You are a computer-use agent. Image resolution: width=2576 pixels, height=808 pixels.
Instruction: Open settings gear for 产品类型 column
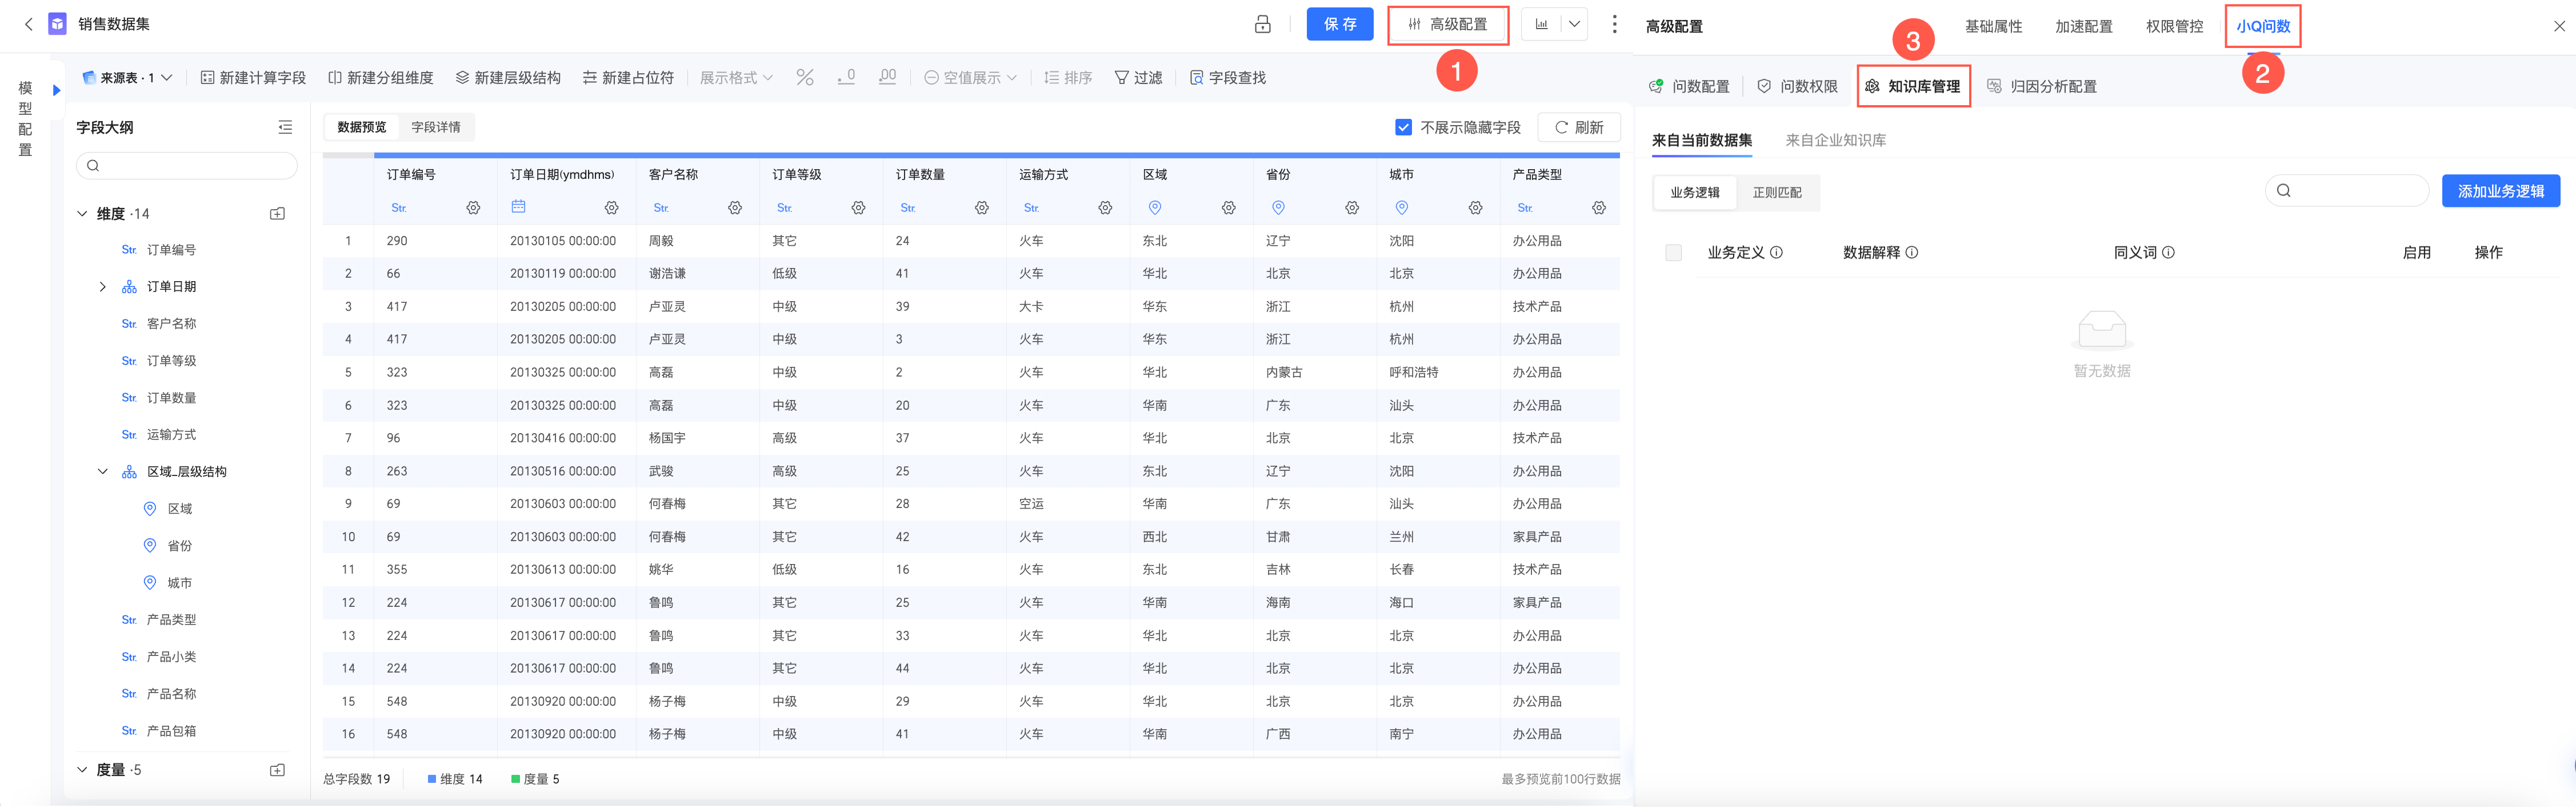click(x=1599, y=208)
